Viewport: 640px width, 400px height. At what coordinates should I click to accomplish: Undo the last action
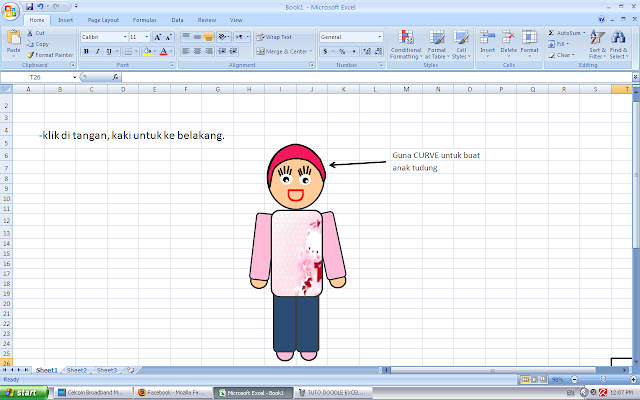pos(40,7)
